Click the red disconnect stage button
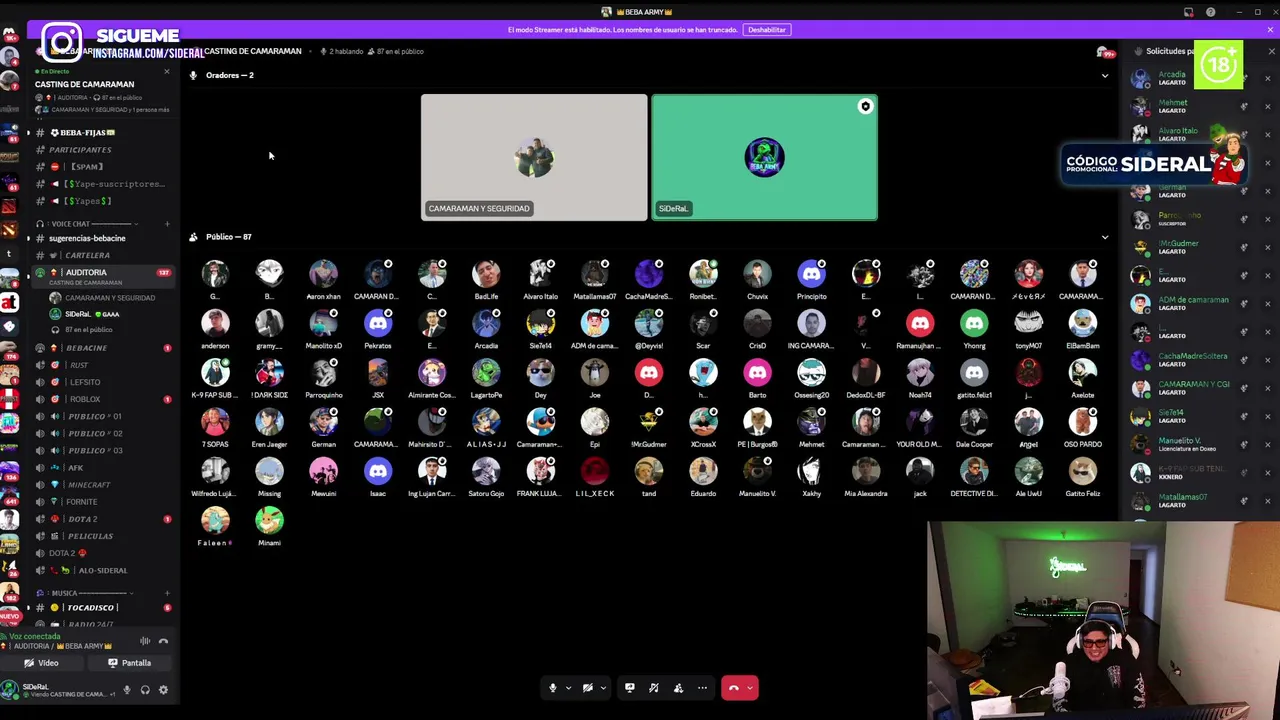Screen dimensions: 1280x720 [x=733, y=688]
